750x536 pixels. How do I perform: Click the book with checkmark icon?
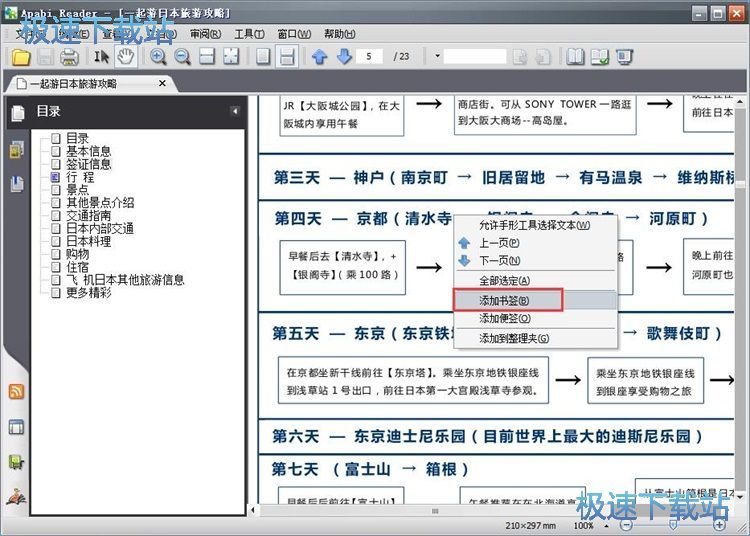tap(600, 57)
